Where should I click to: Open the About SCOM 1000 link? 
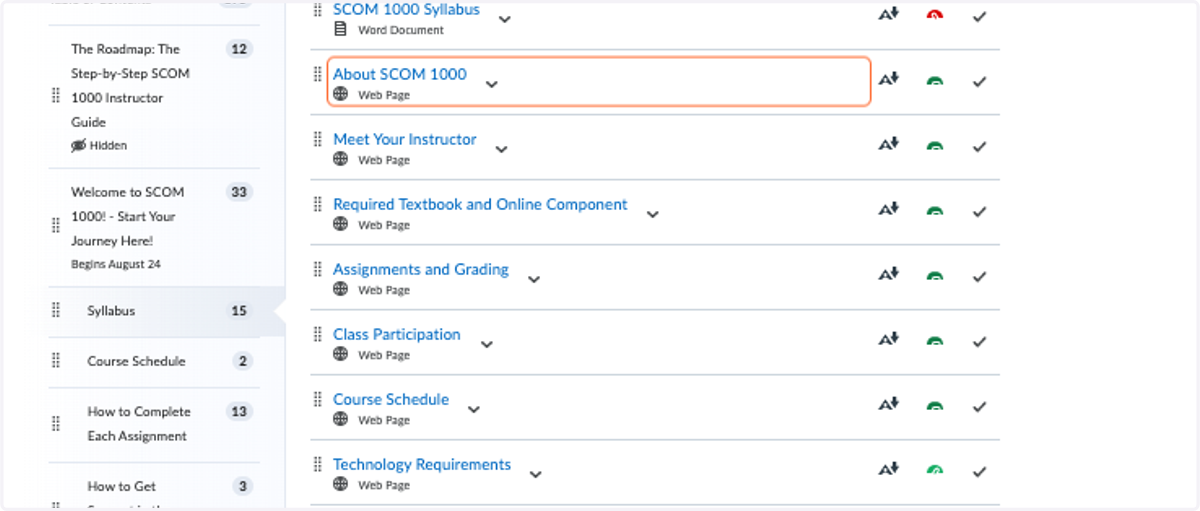(x=400, y=74)
